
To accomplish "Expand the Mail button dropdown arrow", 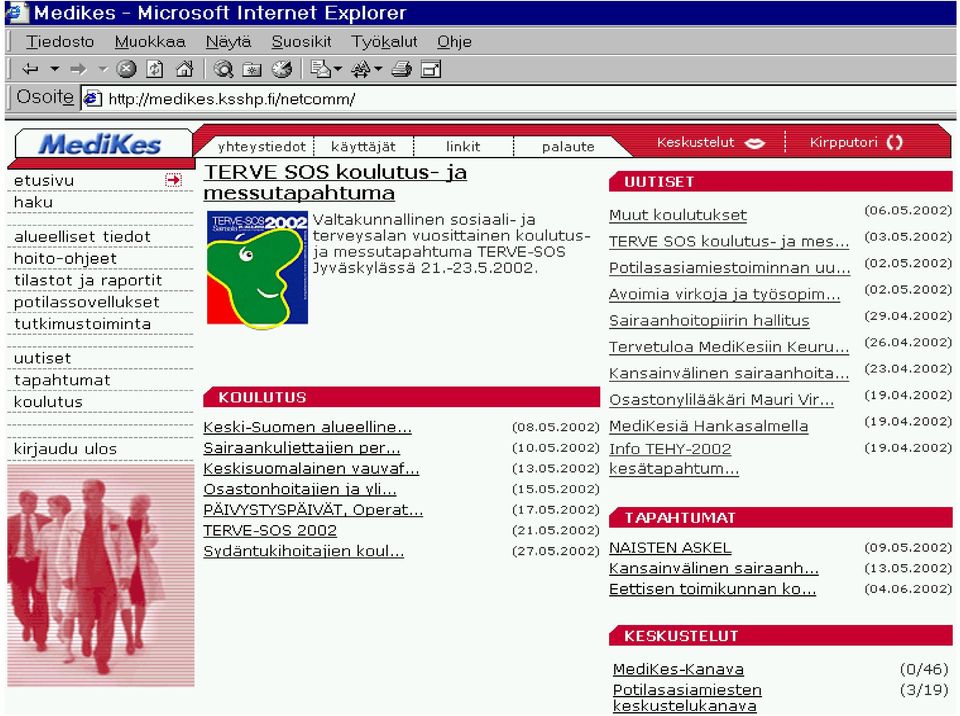I will tap(338, 69).
